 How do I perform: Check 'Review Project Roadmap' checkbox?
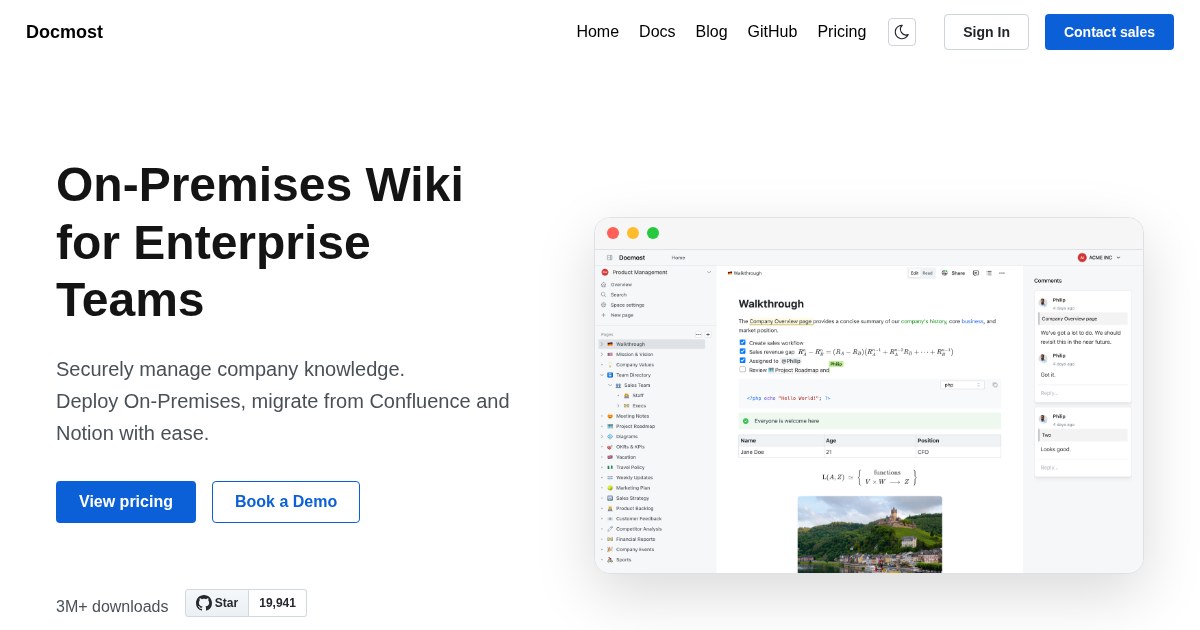point(742,369)
